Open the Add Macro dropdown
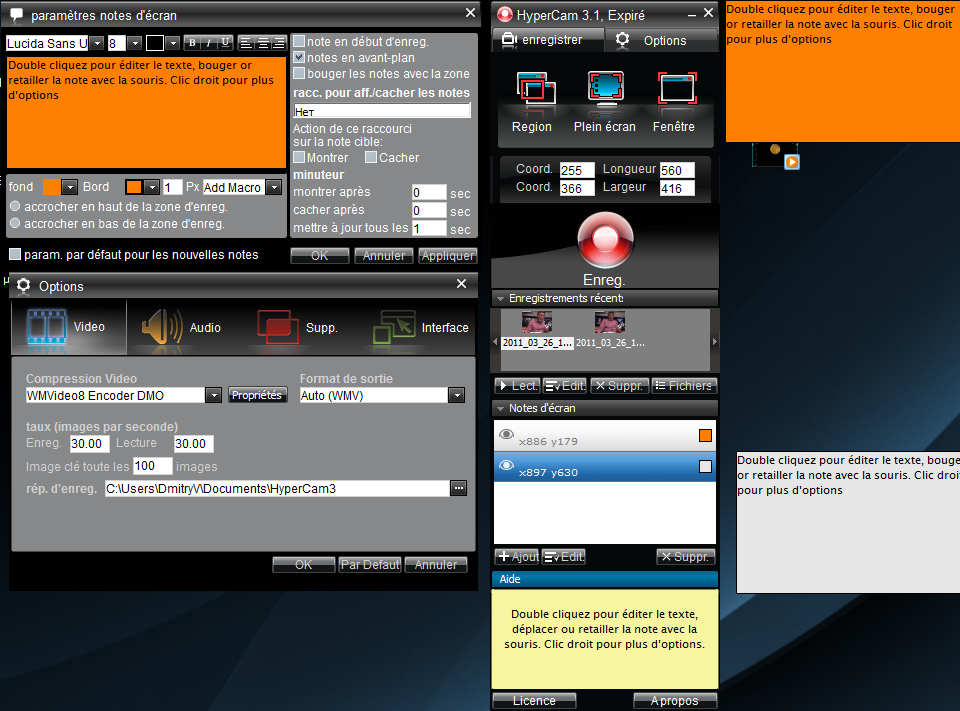 coord(274,187)
